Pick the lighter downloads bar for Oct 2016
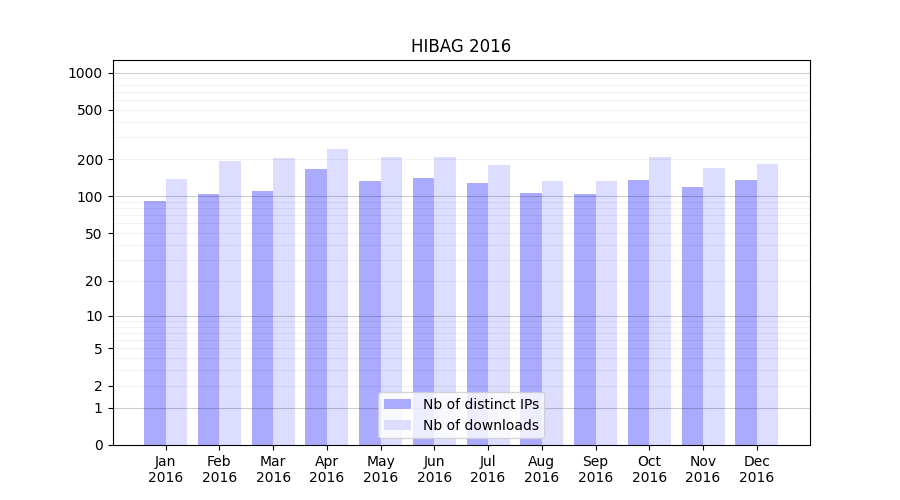Image resolution: width=900 pixels, height=500 pixels. (x=660, y=301)
